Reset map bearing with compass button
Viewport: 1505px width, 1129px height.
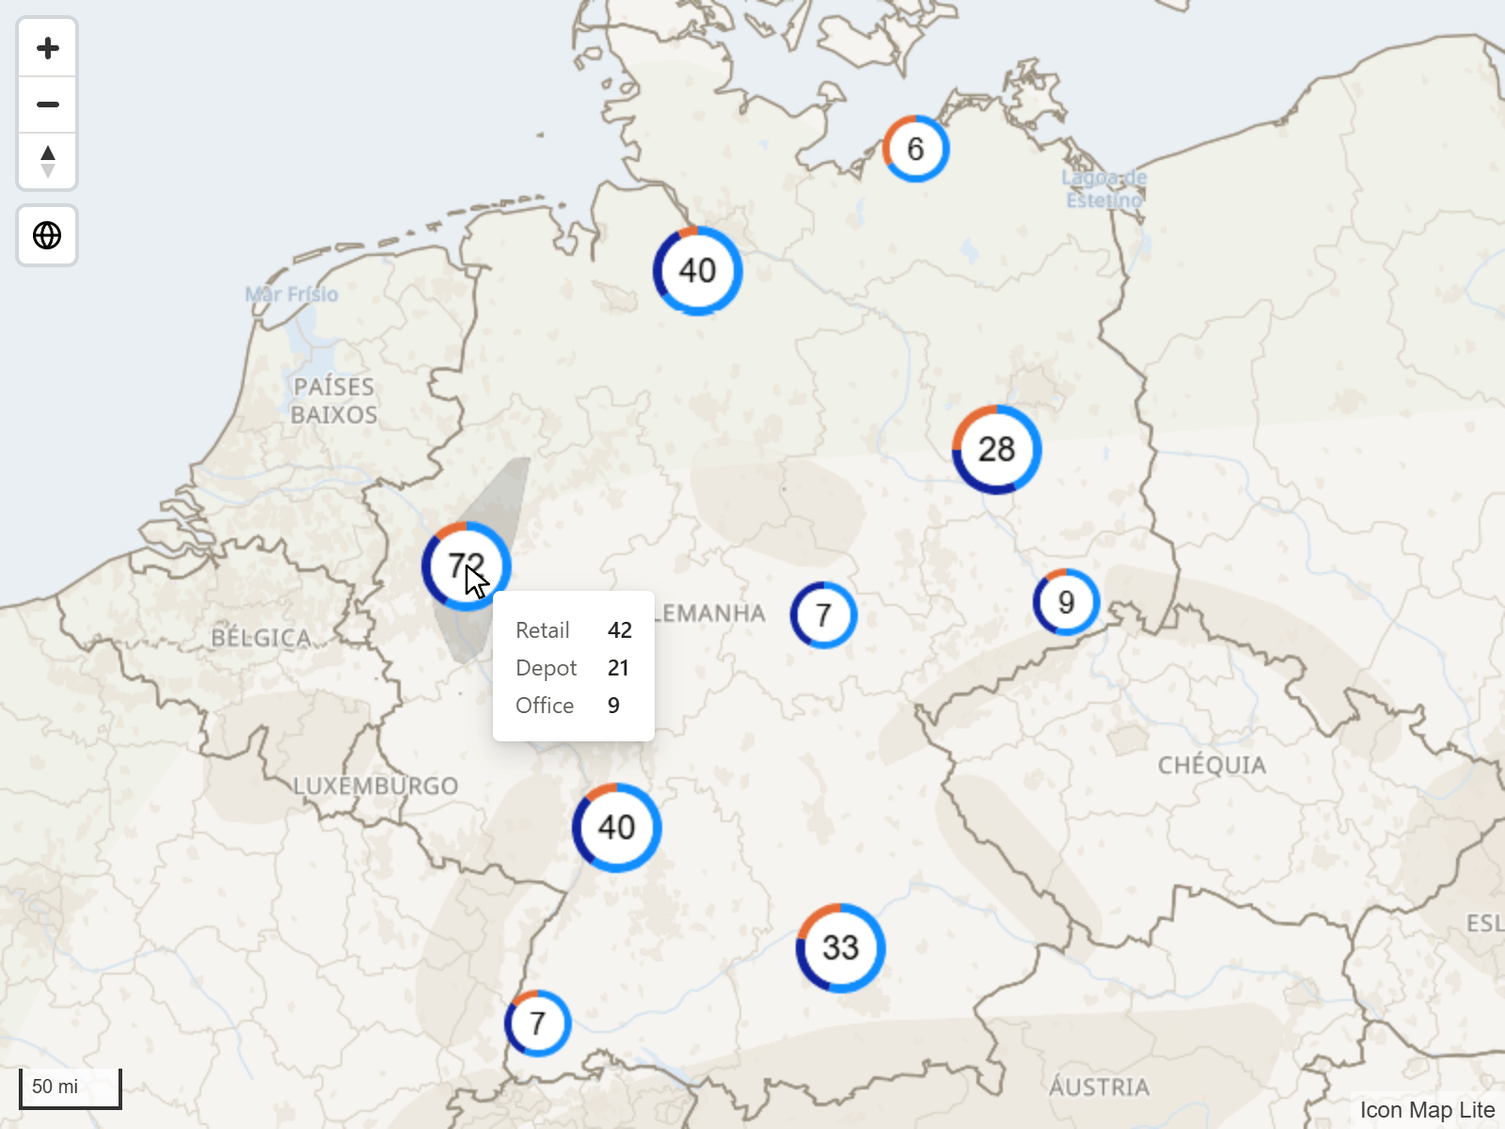[47, 161]
